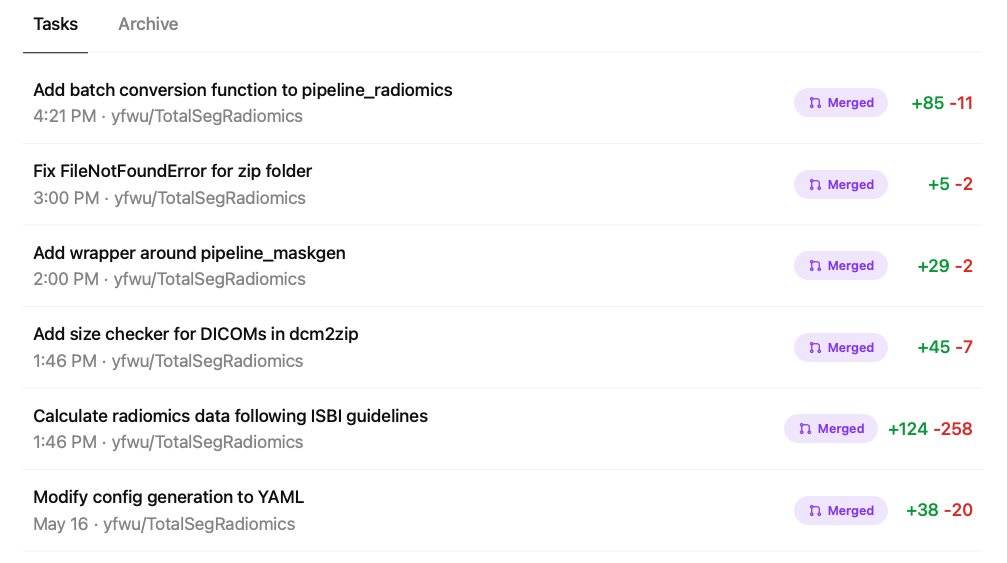Open Add batch conversion function task

click(x=243, y=90)
